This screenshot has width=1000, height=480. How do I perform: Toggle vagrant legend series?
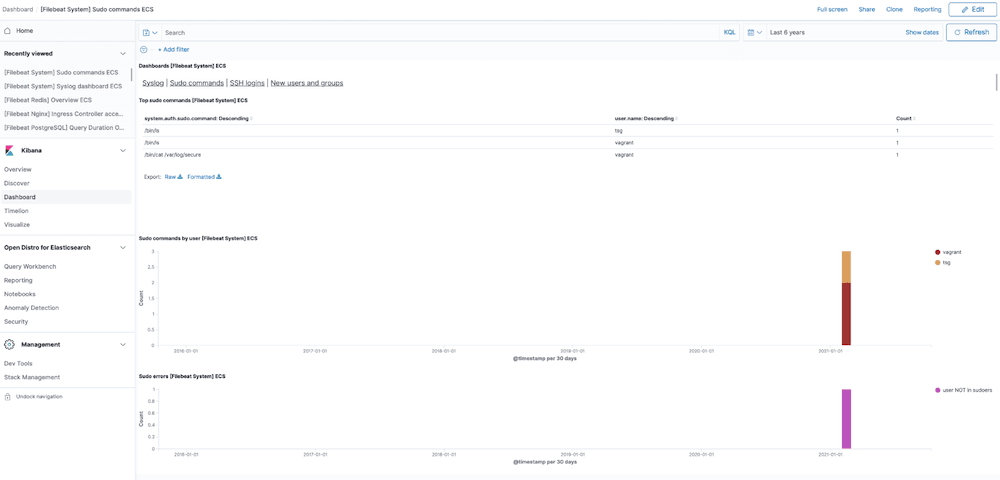(x=946, y=252)
